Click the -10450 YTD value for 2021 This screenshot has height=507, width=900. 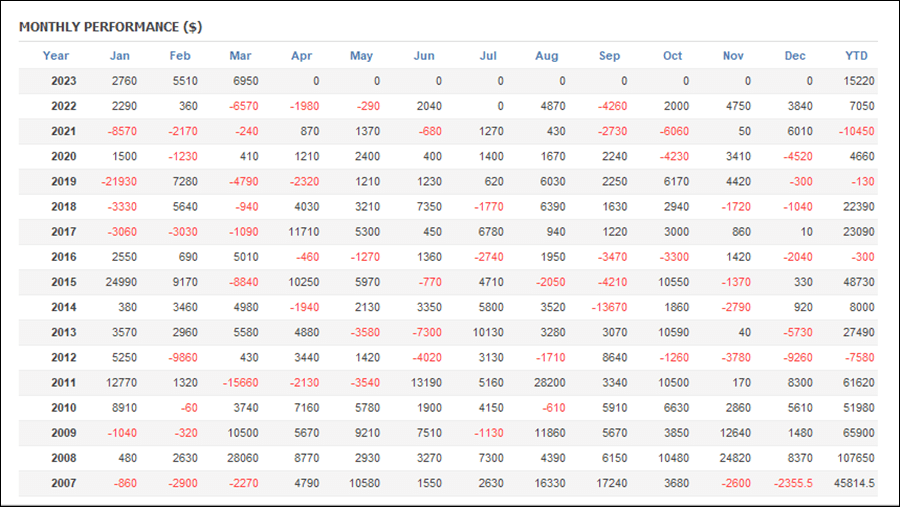[x=856, y=131]
